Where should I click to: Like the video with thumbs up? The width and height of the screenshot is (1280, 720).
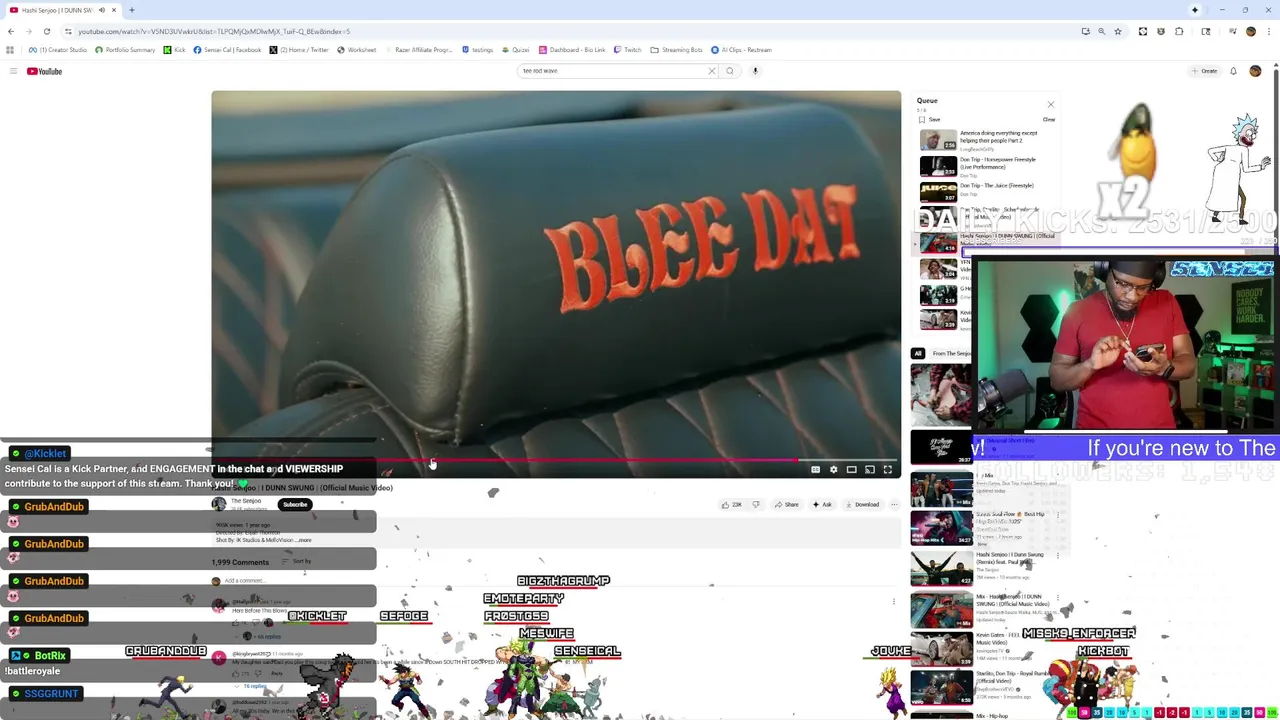pyautogui.click(x=731, y=504)
